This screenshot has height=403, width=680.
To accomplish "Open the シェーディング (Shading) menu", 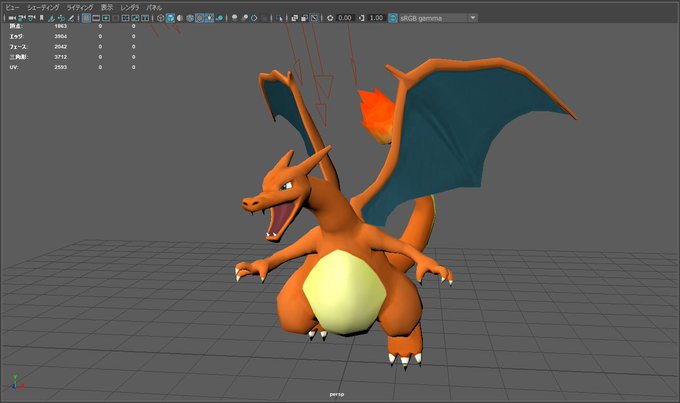I will point(43,8).
